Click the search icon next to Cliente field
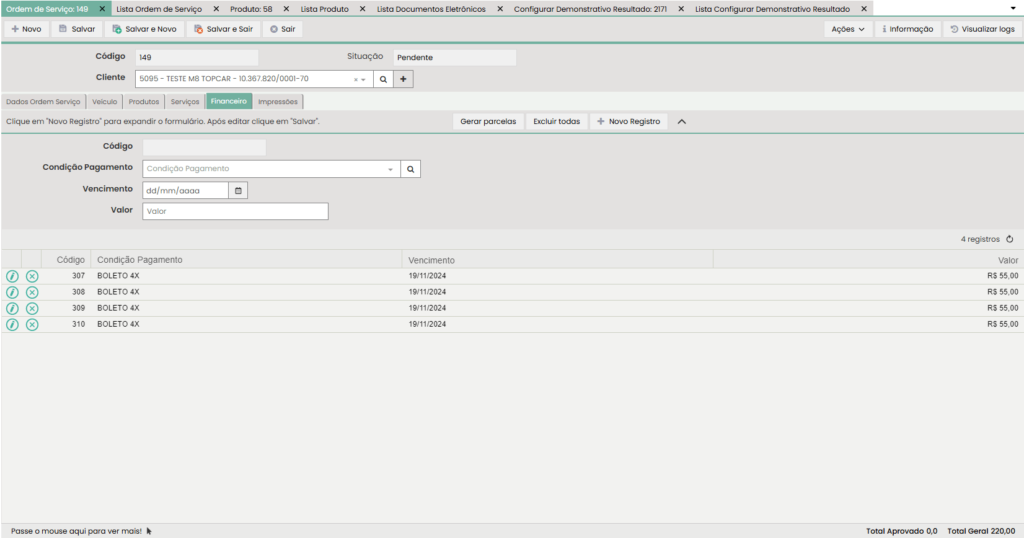Screen dimensions: 1024x538 [383, 78]
